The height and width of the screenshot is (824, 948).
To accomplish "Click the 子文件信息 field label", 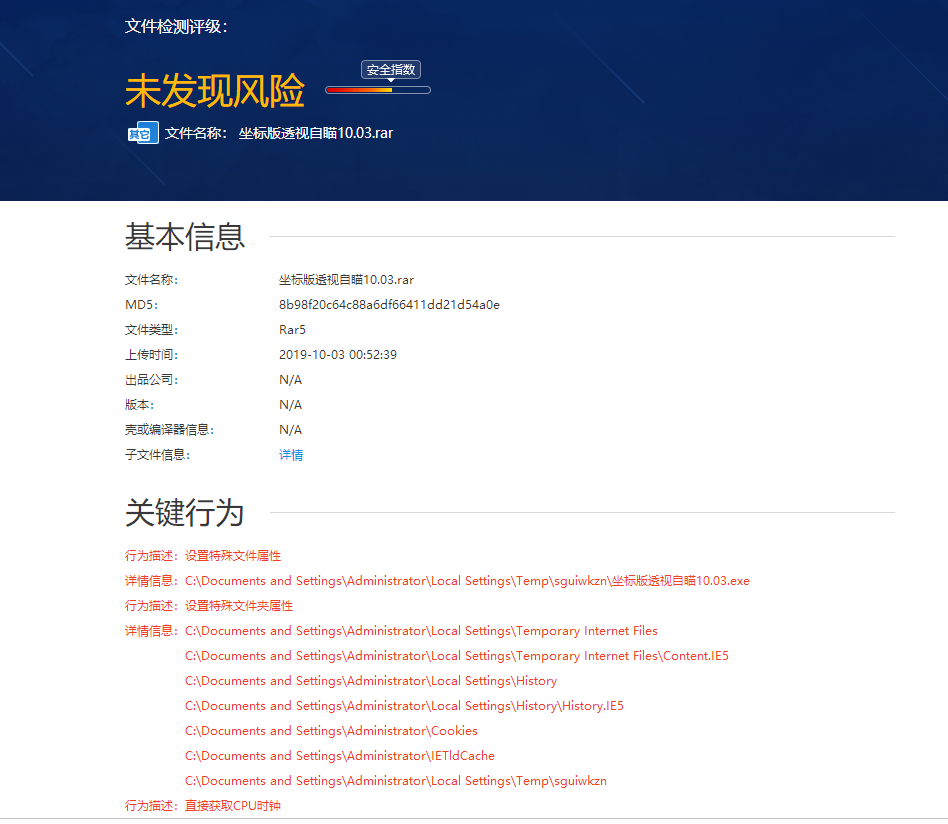I will tap(157, 455).
